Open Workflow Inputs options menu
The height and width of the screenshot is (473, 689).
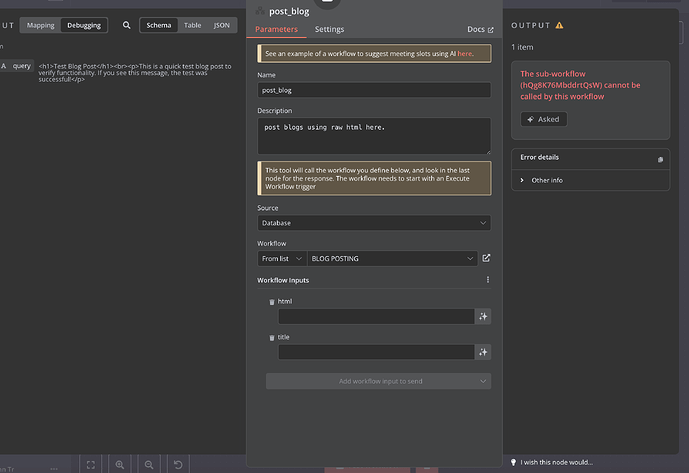pos(488,280)
